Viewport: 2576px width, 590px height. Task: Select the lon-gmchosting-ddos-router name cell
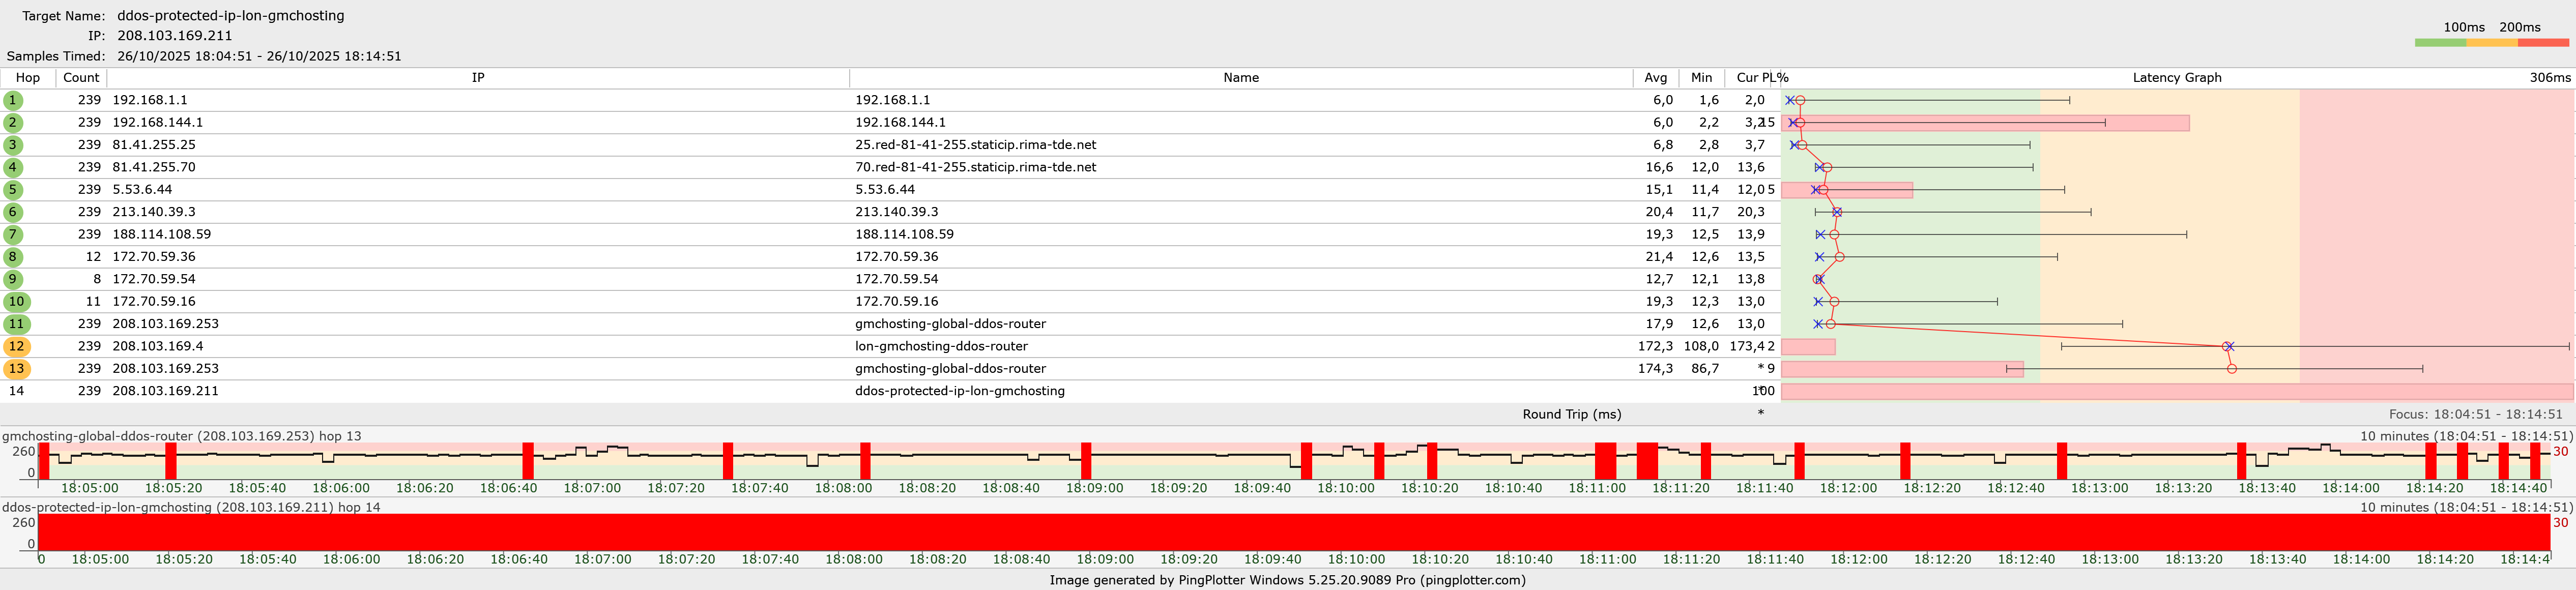[941, 347]
